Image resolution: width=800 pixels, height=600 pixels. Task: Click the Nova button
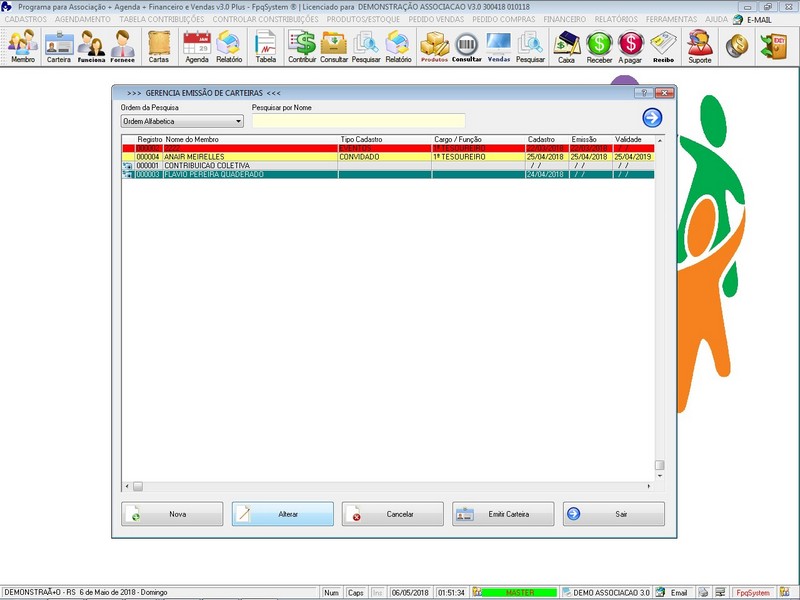172,514
